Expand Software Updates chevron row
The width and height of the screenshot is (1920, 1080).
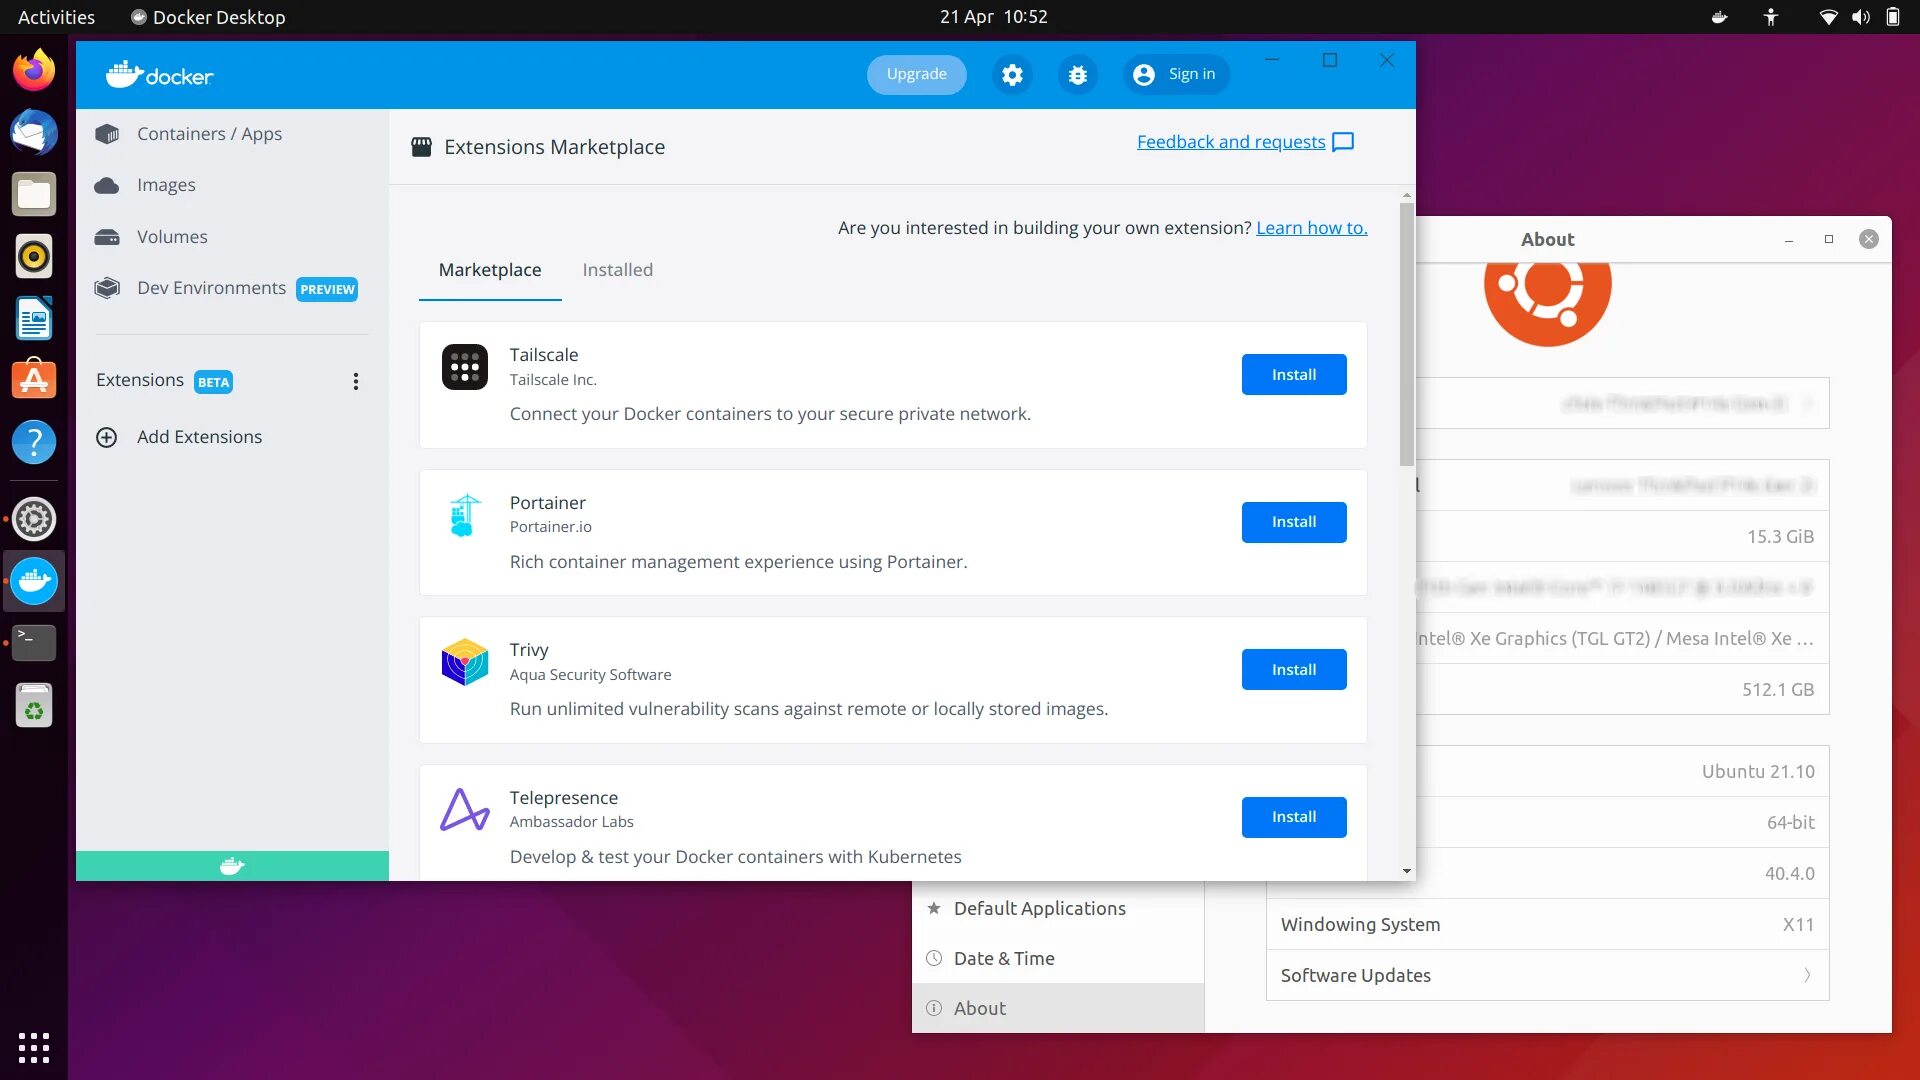tap(1807, 975)
